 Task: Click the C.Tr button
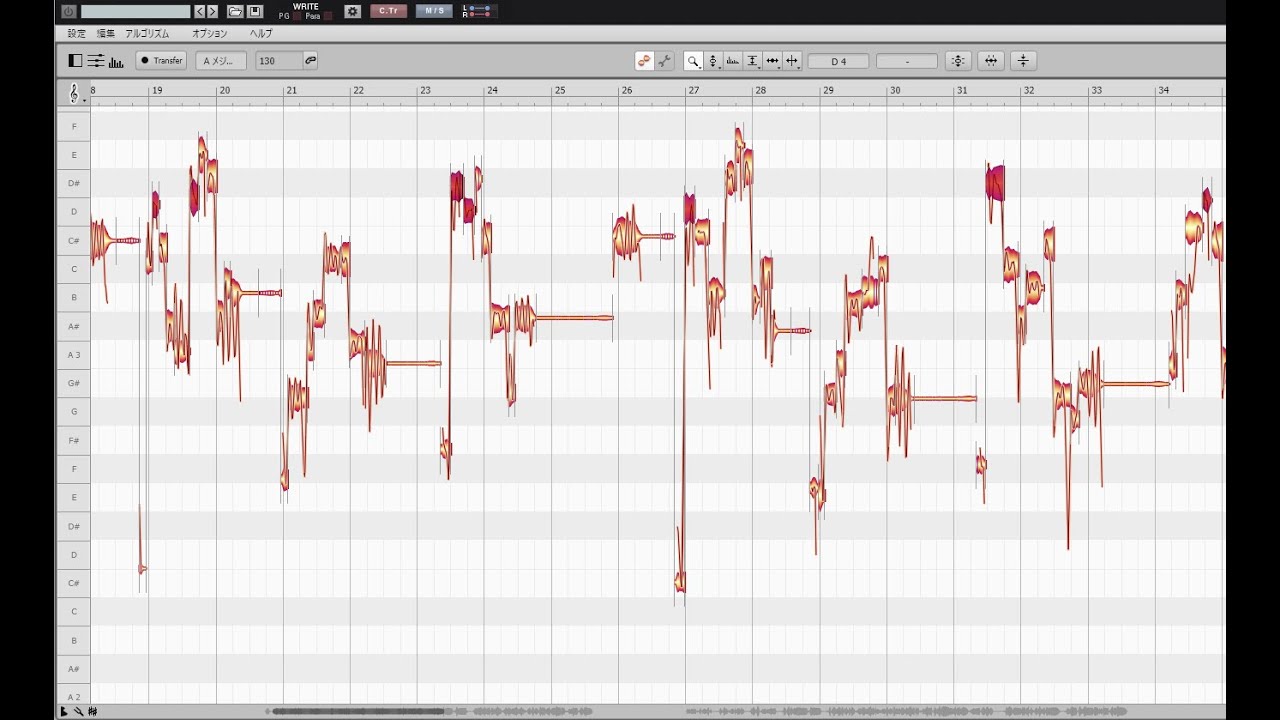389,11
